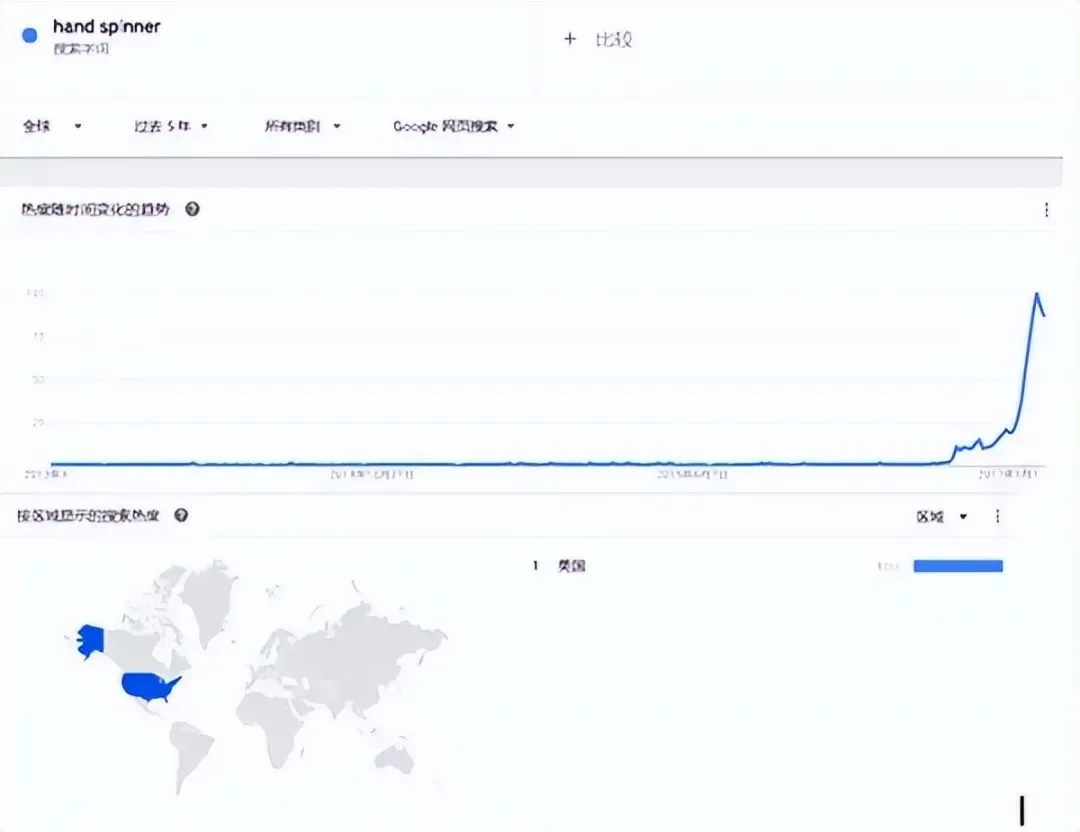Open the 所有类别 category dropdown
This screenshot has width=1080, height=832.
302,126
